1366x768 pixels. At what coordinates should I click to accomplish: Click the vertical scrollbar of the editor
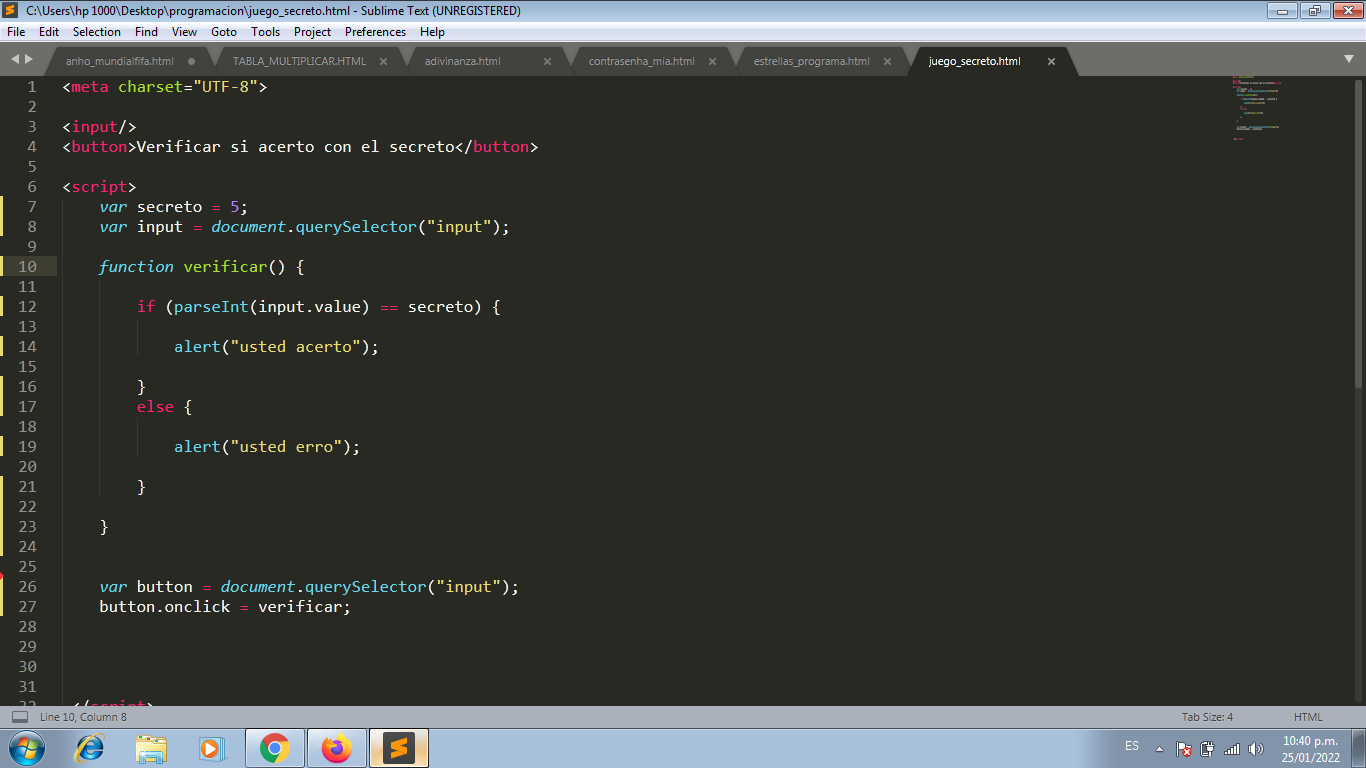pyautogui.click(x=1358, y=233)
